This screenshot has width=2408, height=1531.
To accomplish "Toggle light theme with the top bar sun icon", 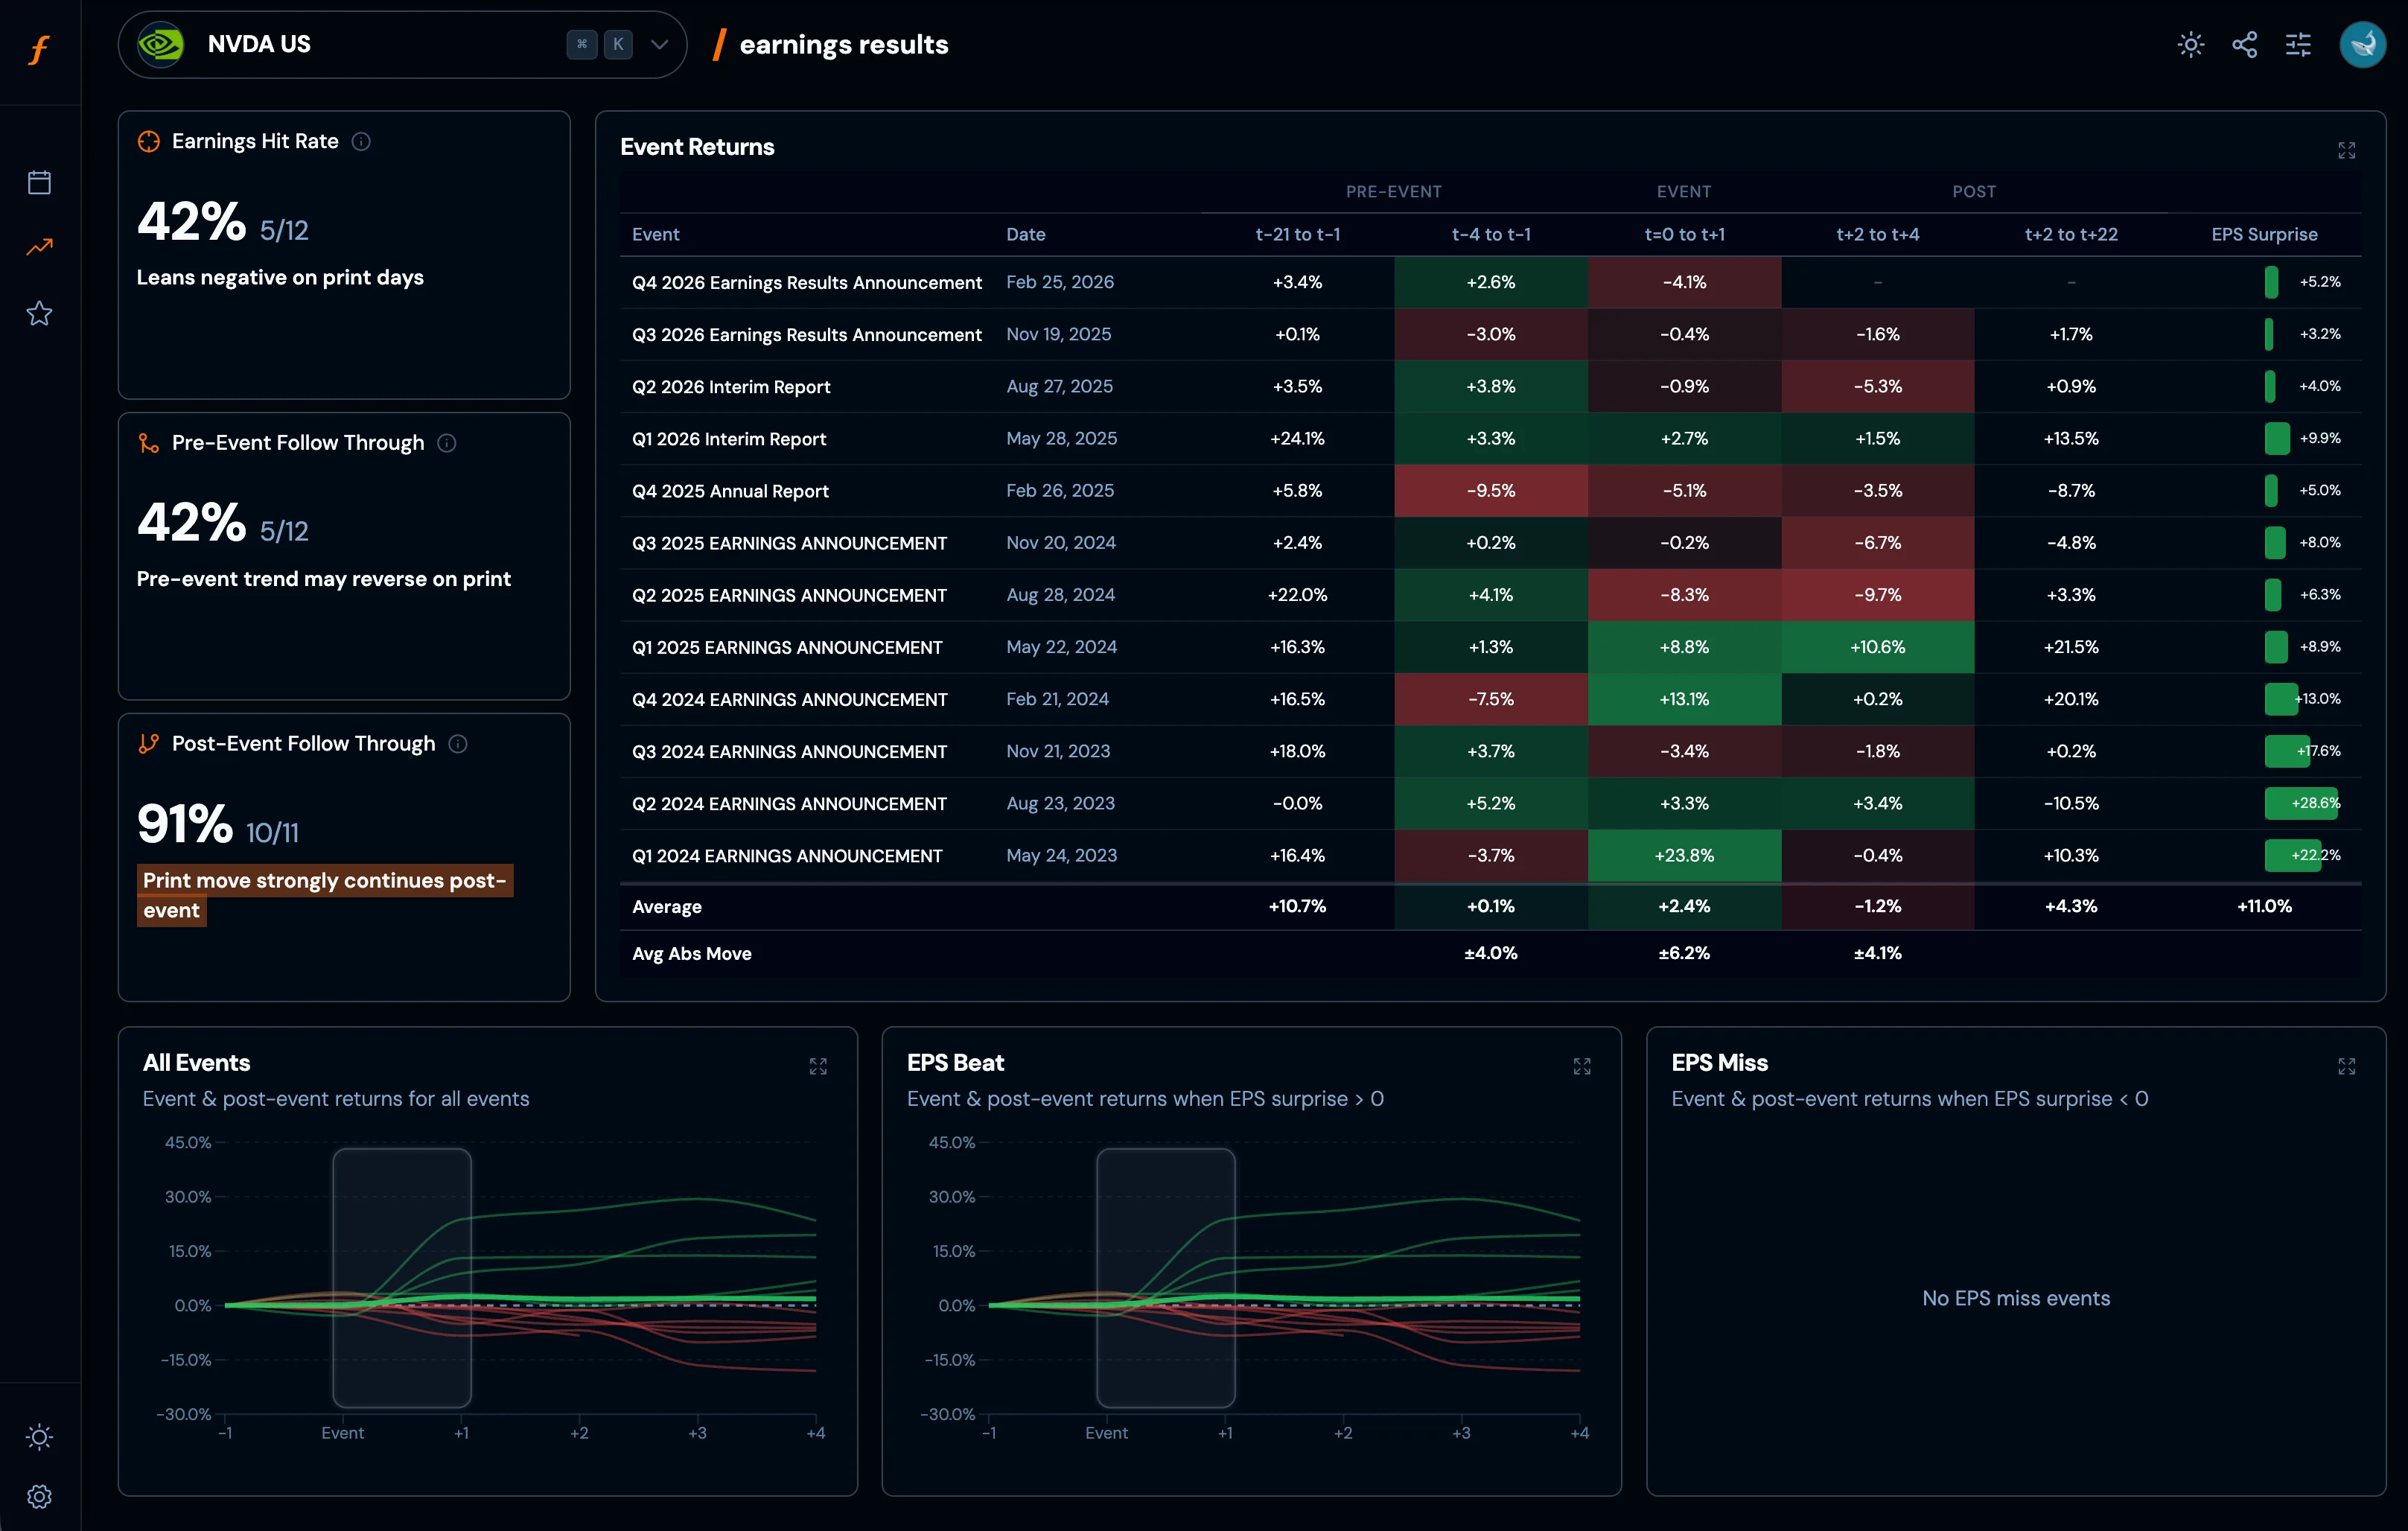I will [2190, 44].
